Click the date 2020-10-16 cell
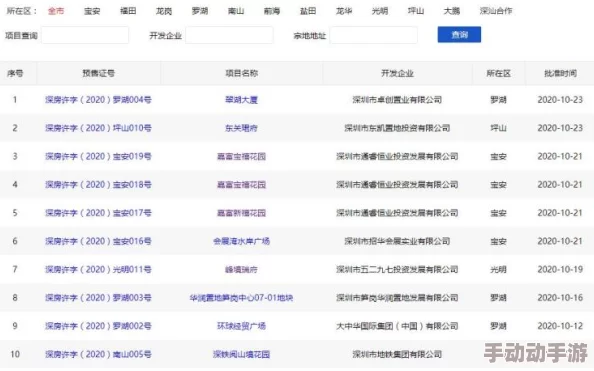The height and width of the screenshot is (371, 594). (560, 297)
